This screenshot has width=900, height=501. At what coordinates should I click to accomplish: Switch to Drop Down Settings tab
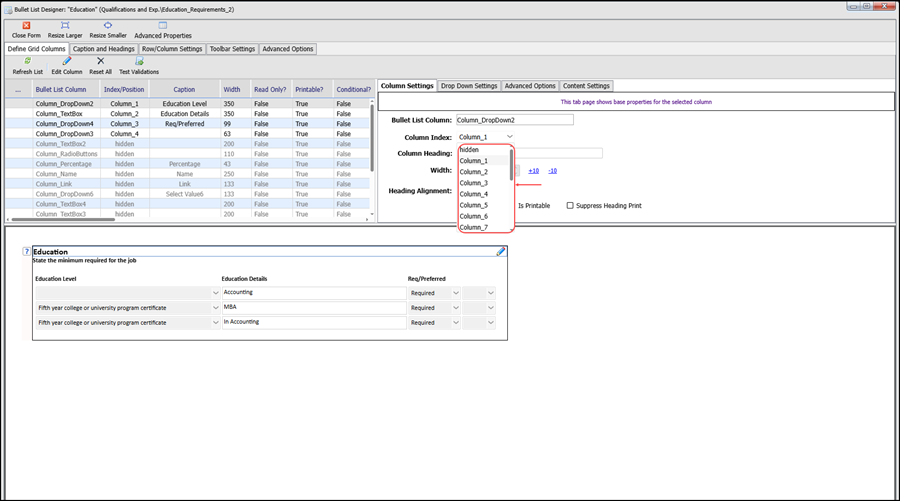pyautogui.click(x=469, y=86)
